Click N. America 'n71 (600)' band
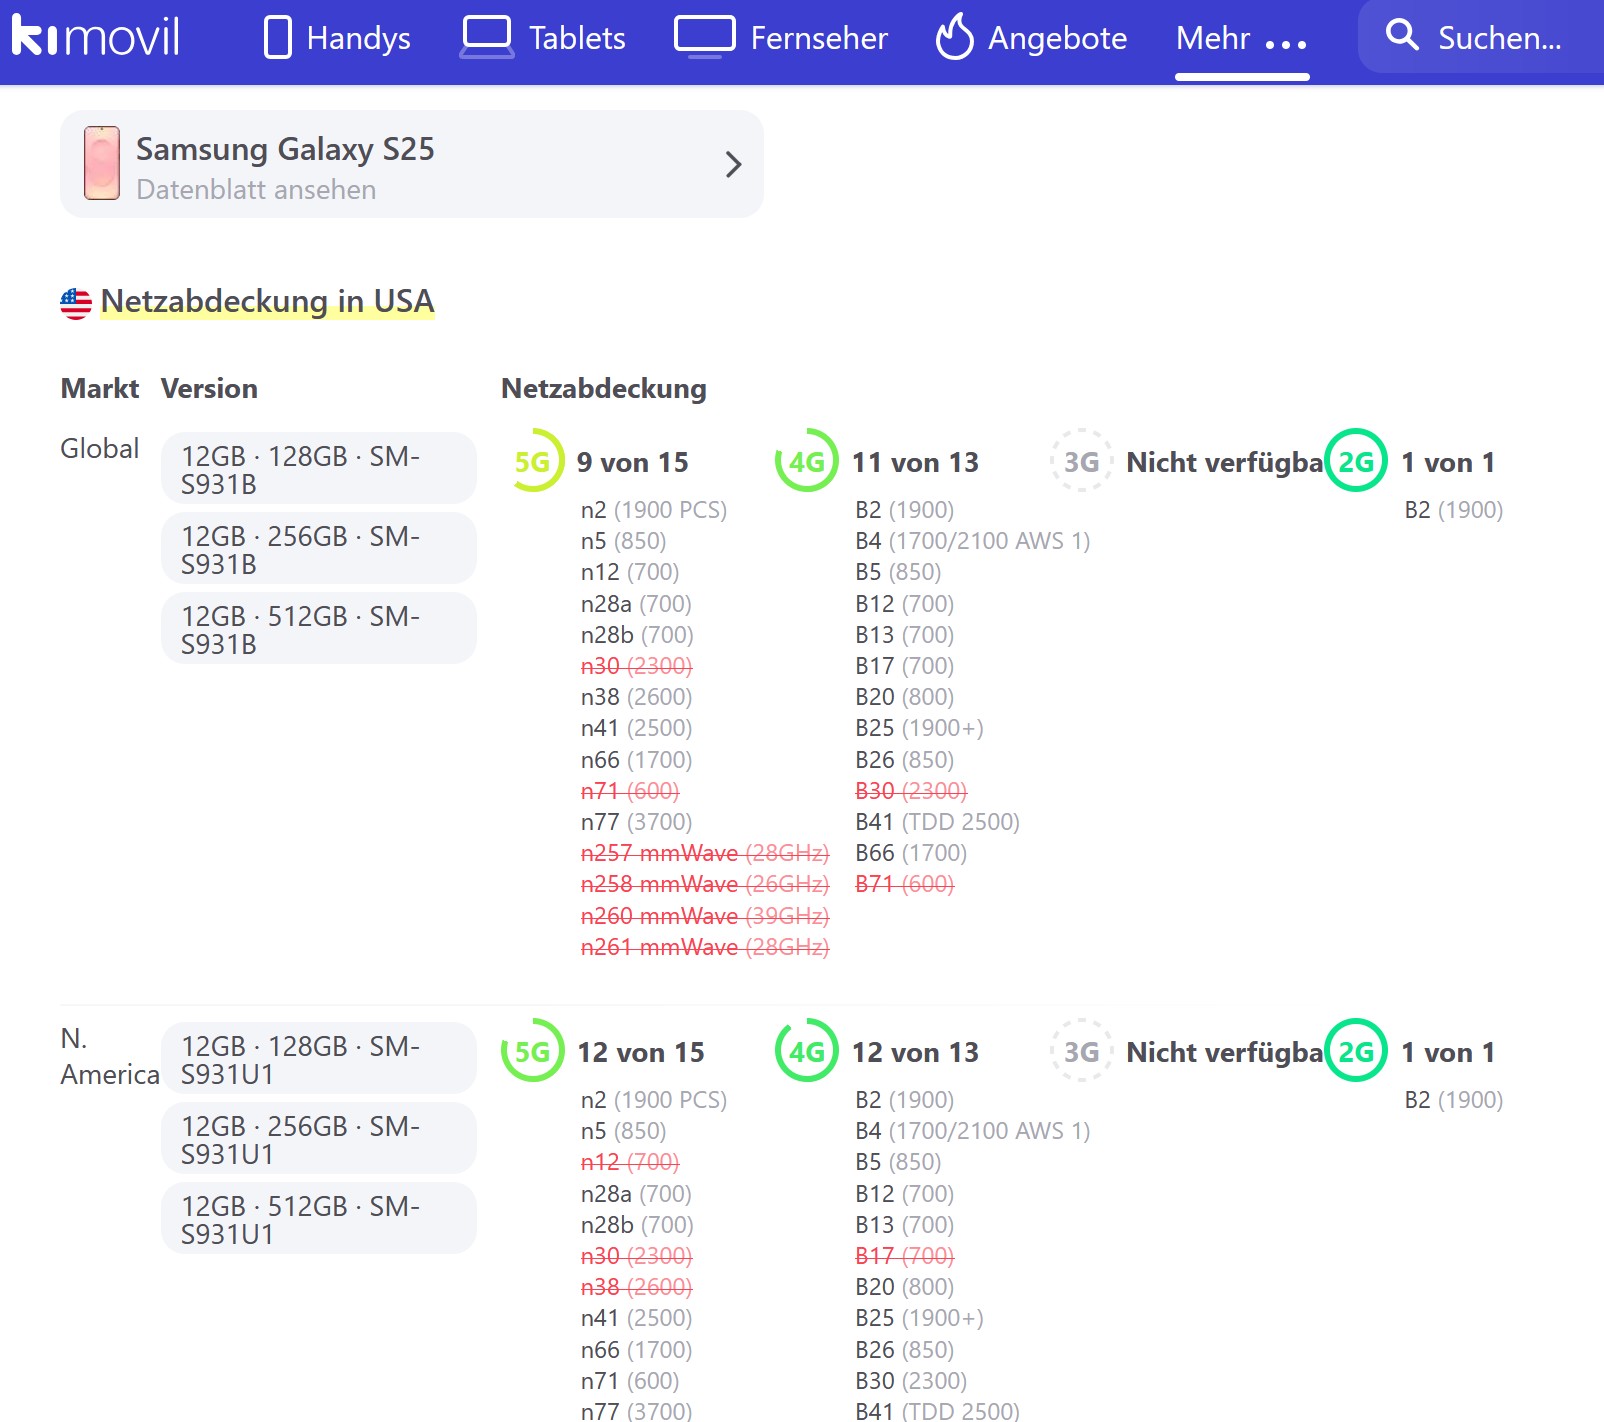 (x=630, y=1381)
